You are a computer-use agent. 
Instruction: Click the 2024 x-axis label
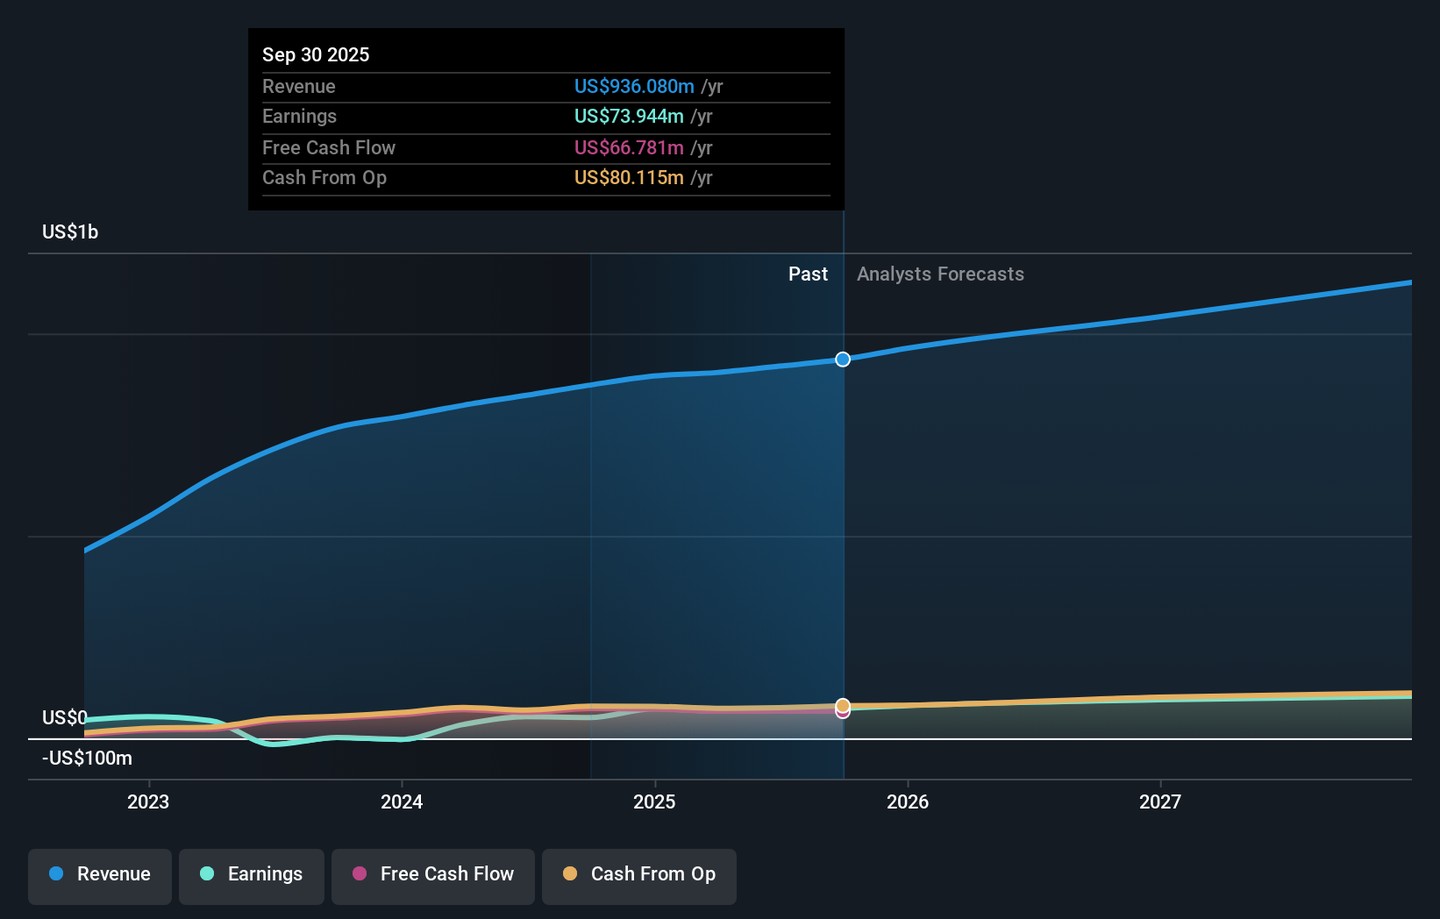[401, 802]
